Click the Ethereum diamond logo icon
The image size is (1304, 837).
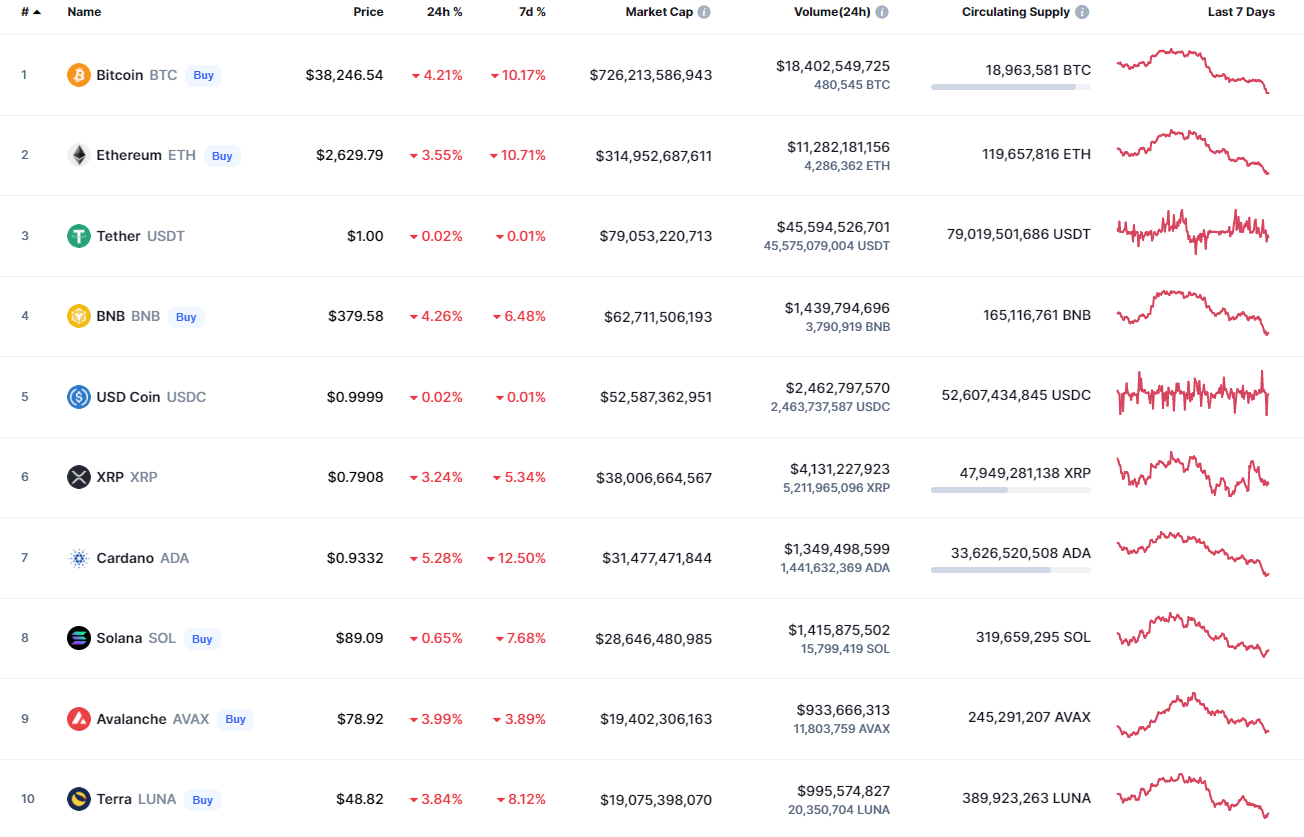(x=78, y=155)
